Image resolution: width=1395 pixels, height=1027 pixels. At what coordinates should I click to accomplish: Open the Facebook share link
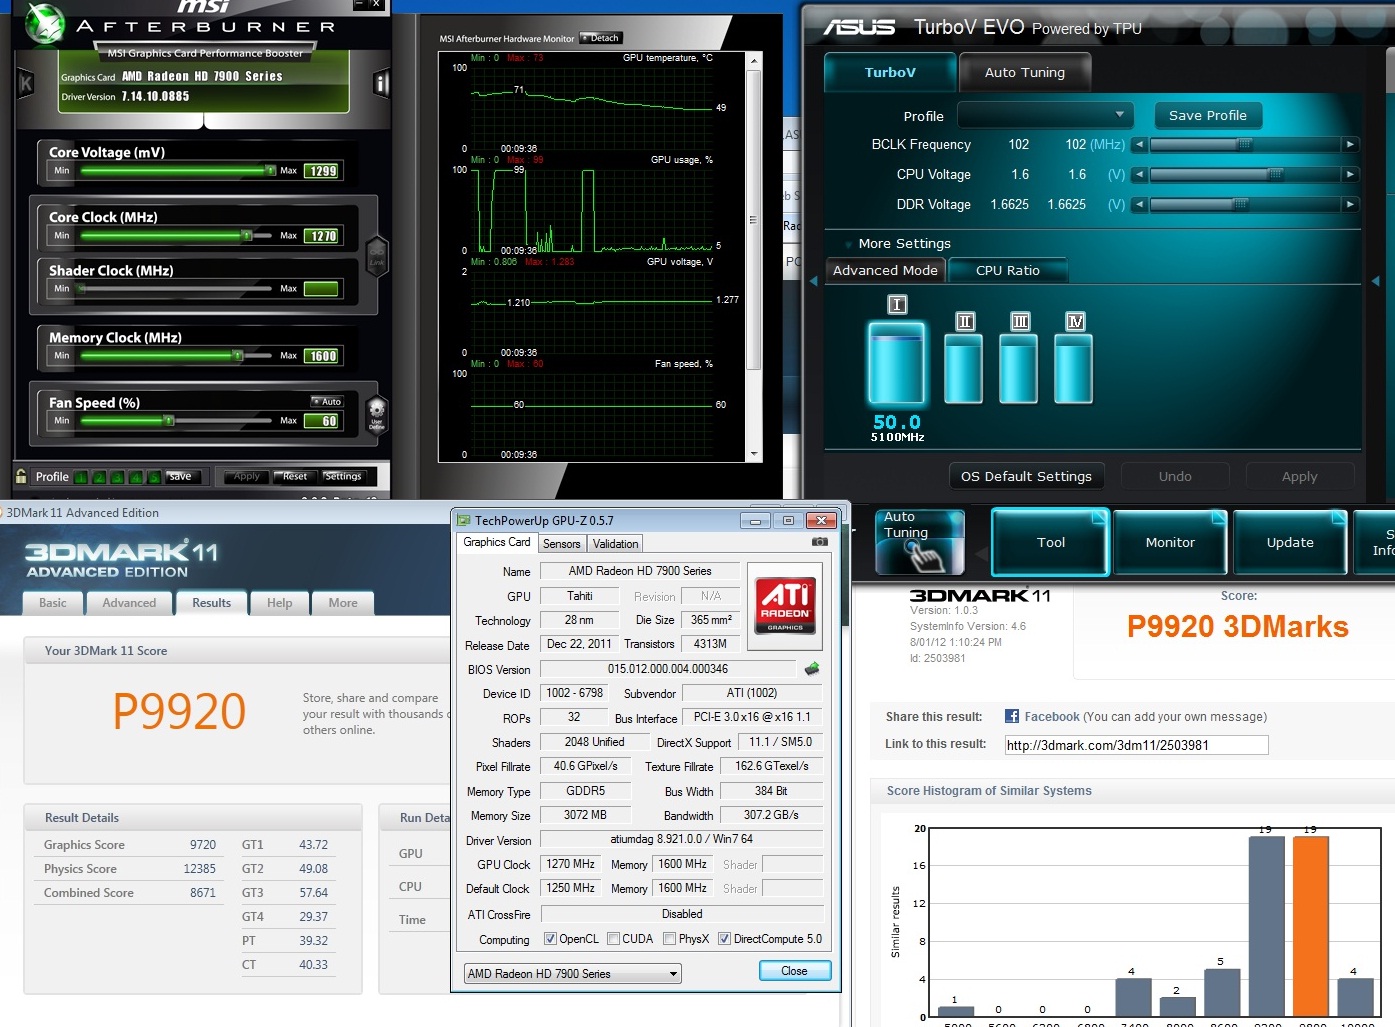(x=1052, y=716)
